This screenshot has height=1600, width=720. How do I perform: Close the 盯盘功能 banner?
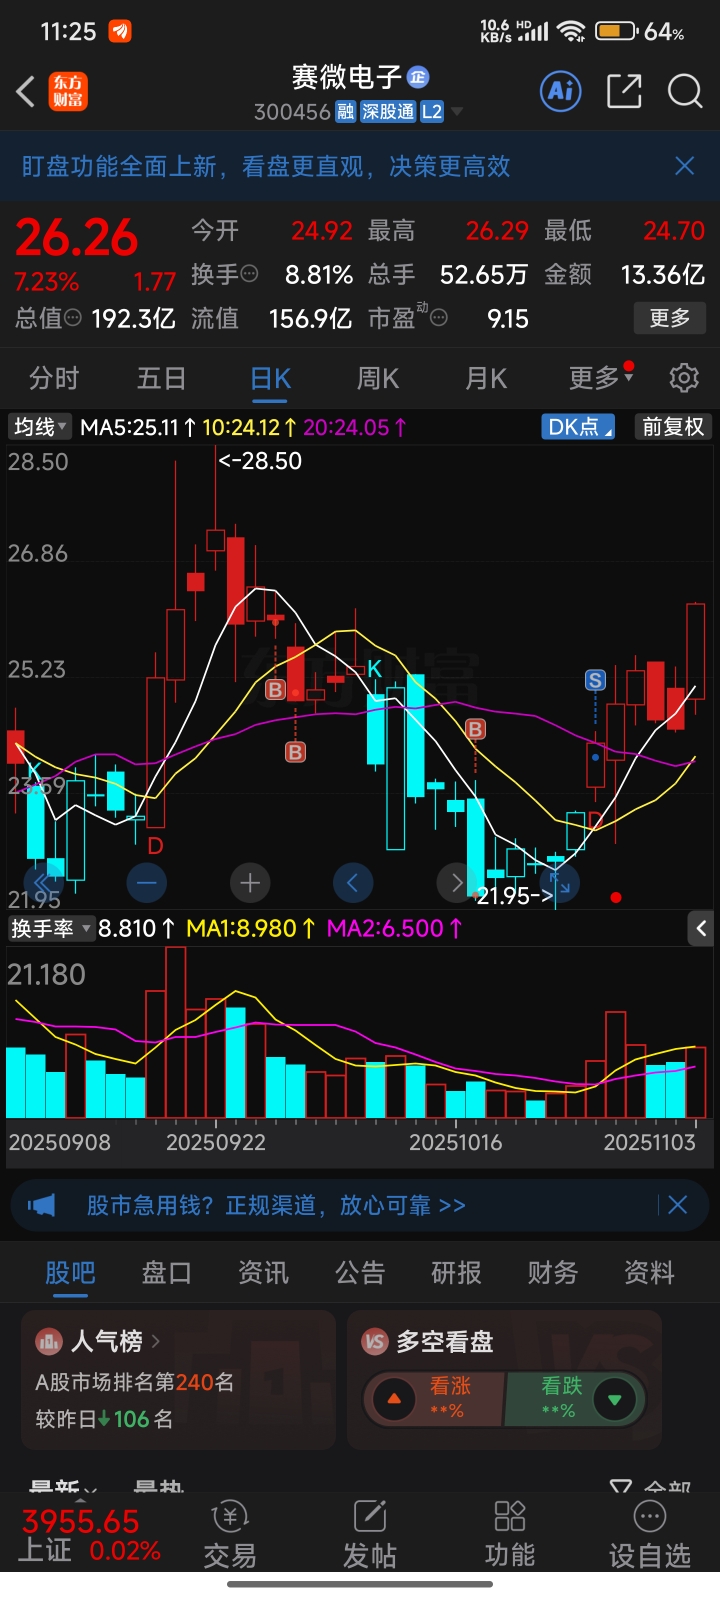685,166
